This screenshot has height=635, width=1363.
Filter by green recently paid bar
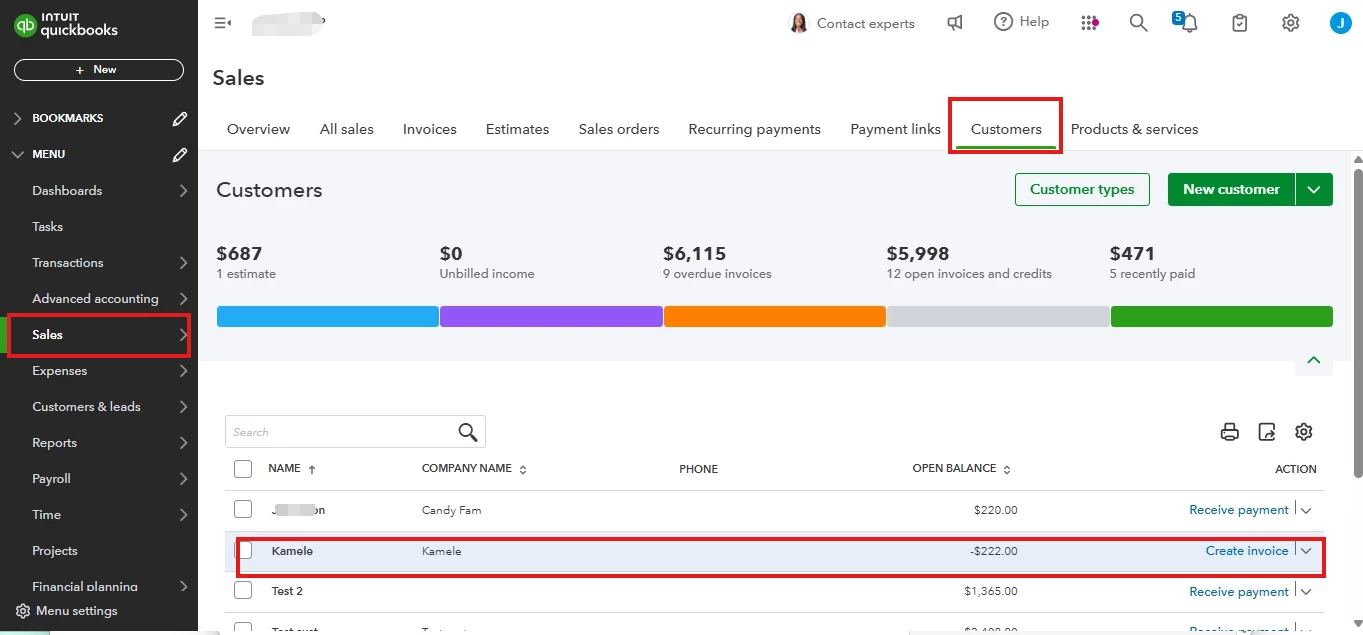1222,316
